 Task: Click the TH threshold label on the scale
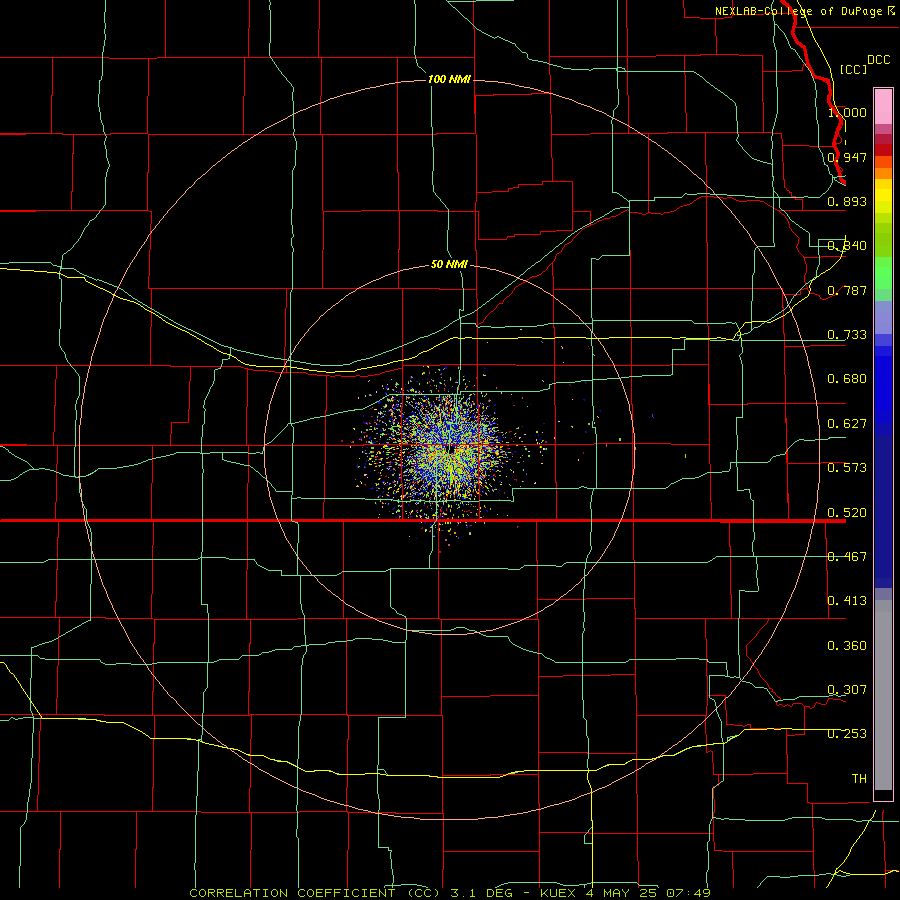click(x=859, y=779)
